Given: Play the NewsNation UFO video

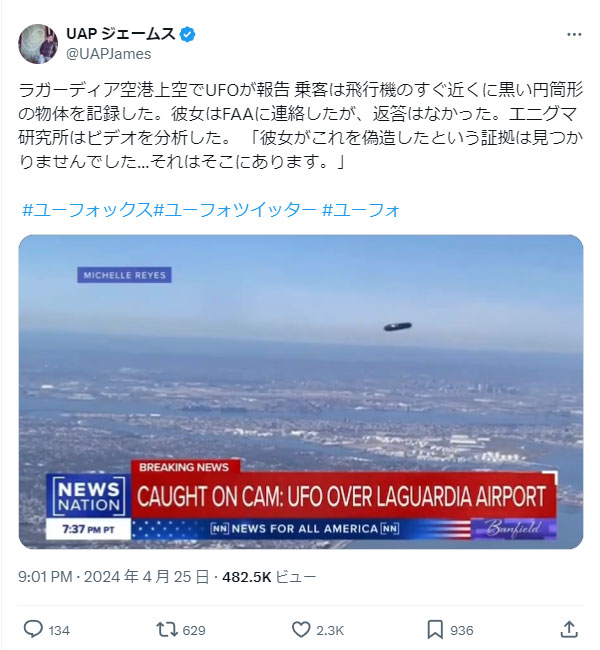Looking at the screenshot, I should (x=301, y=392).
